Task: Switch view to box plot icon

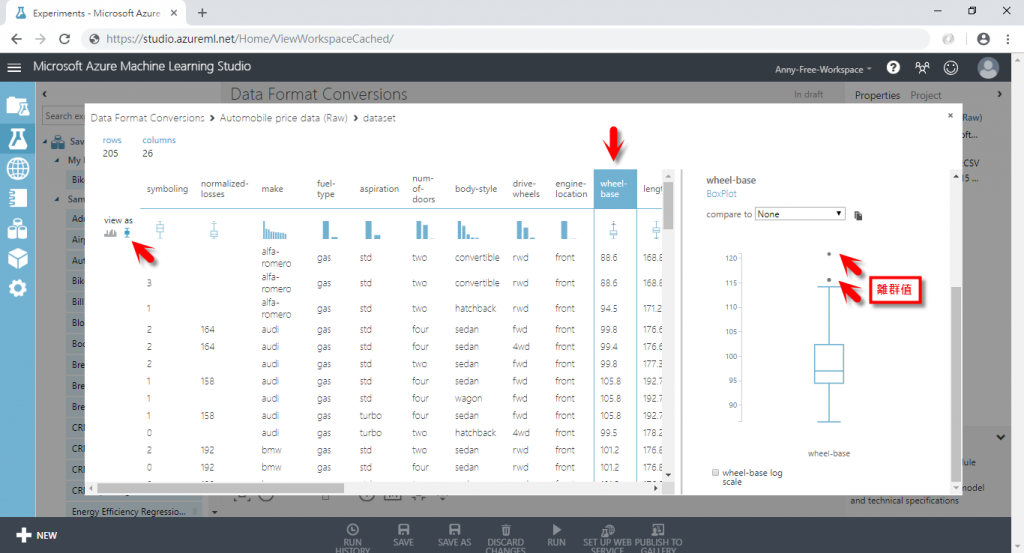Action: (127, 232)
